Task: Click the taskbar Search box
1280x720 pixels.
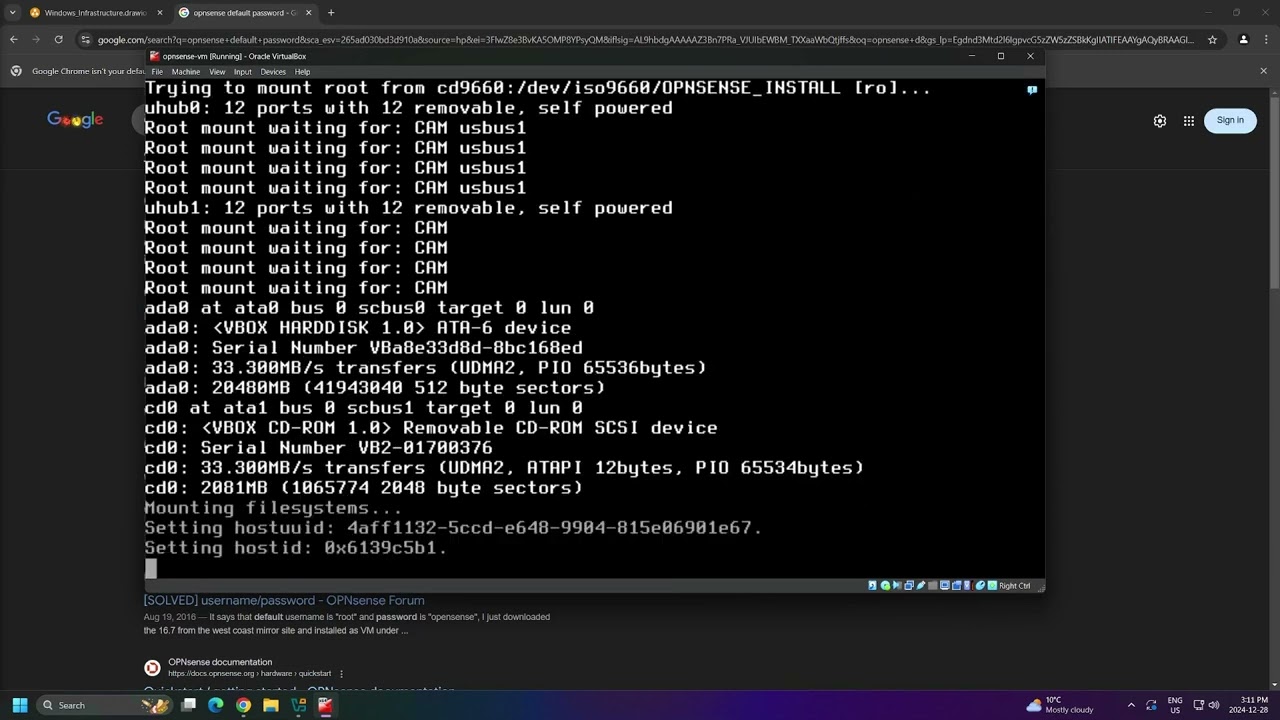Action: tap(105, 705)
